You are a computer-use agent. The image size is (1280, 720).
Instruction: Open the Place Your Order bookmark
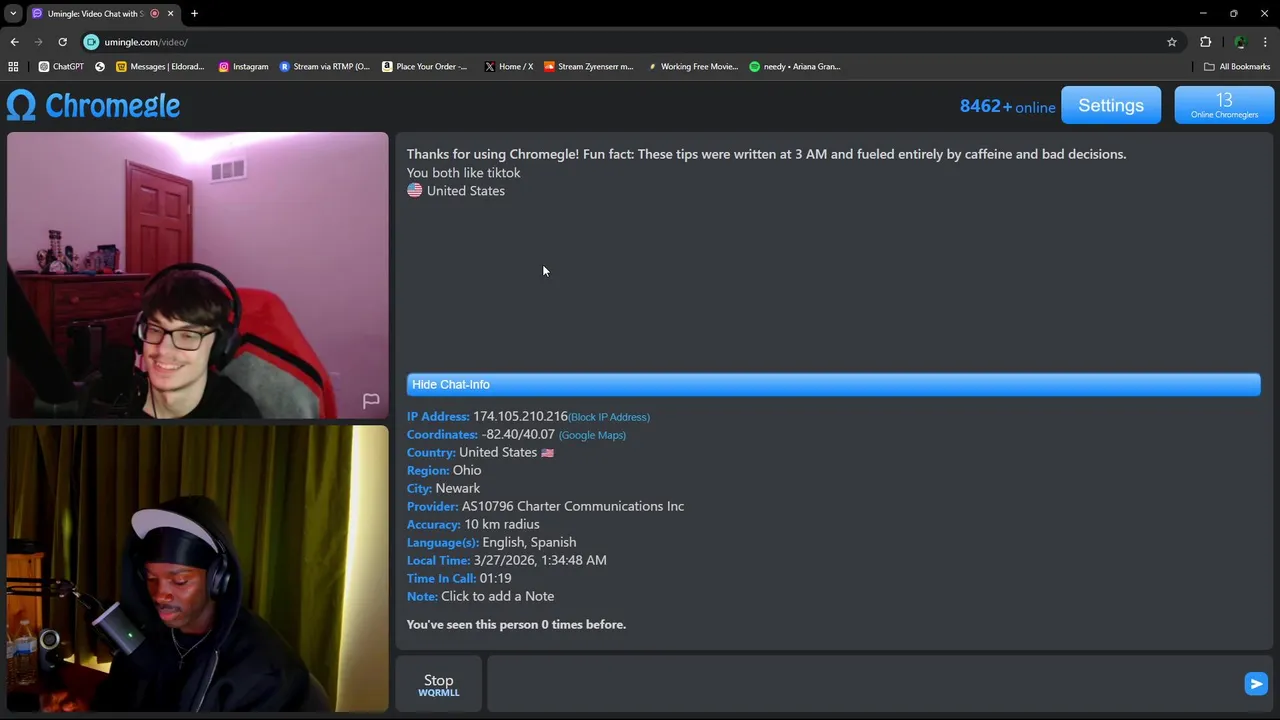(x=425, y=66)
